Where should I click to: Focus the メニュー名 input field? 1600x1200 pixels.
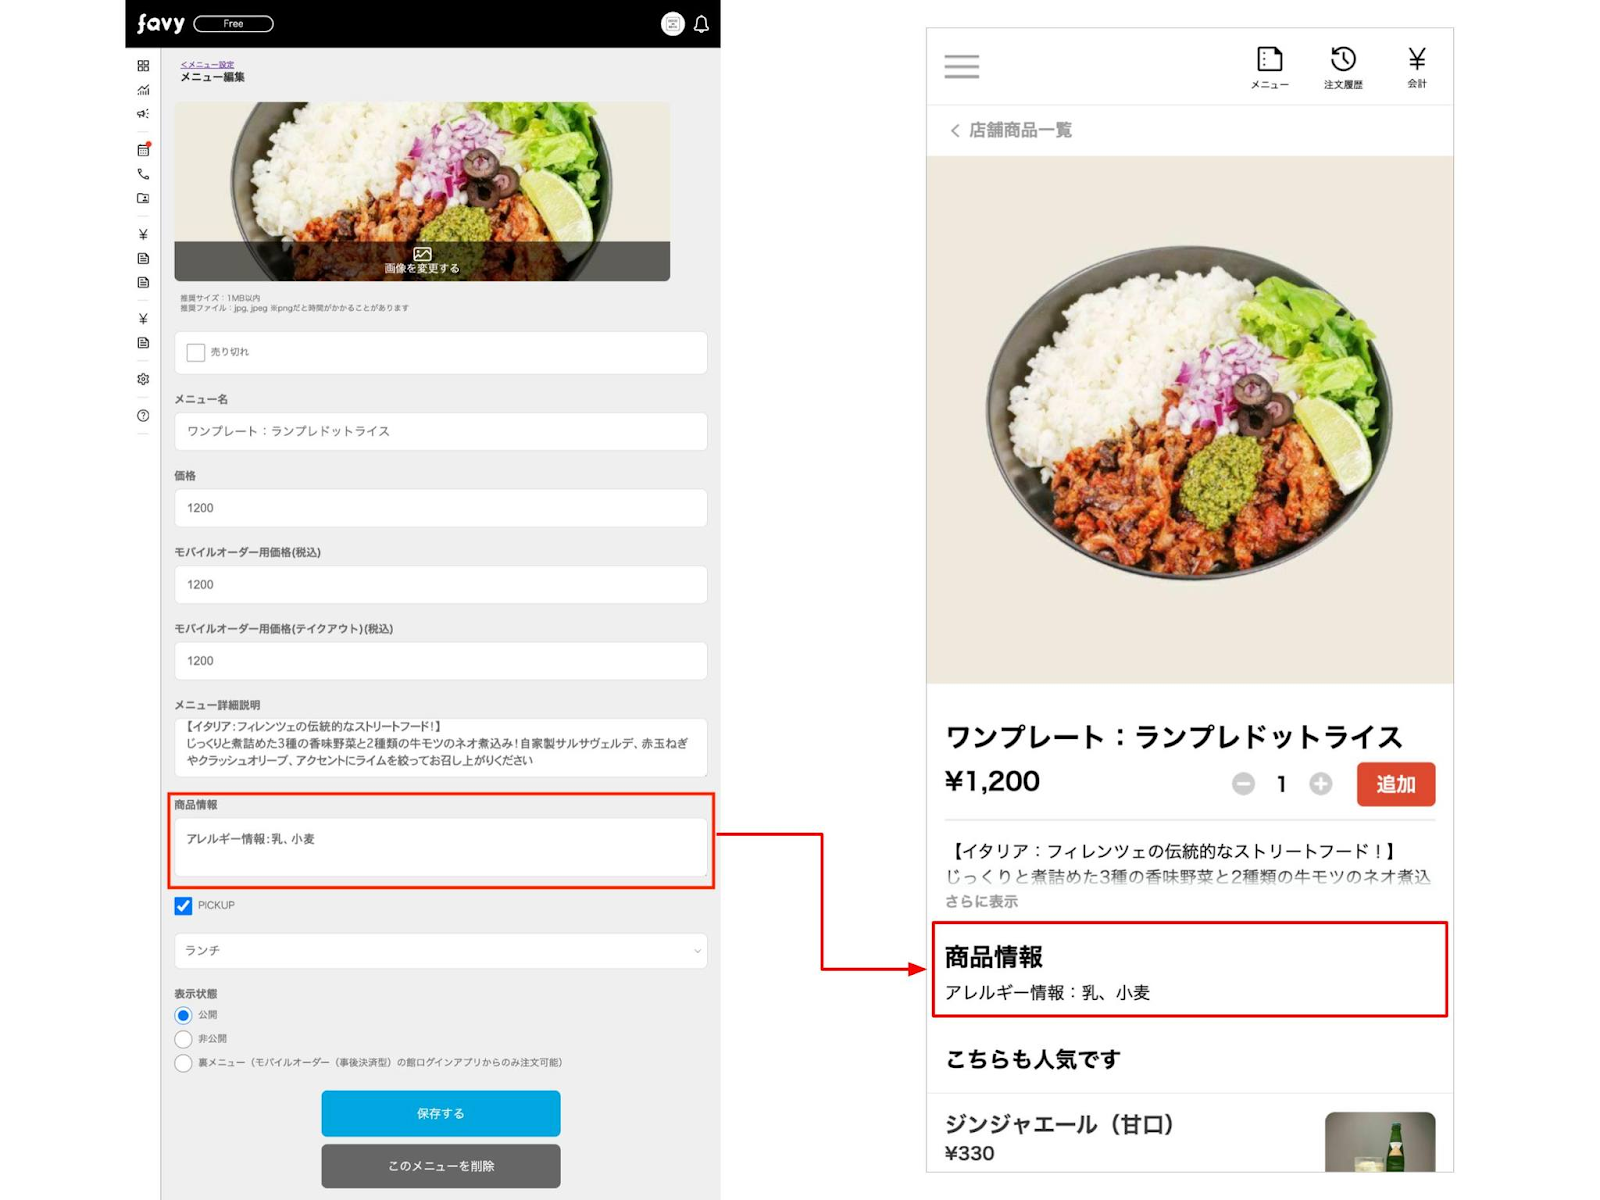tap(441, 431)
